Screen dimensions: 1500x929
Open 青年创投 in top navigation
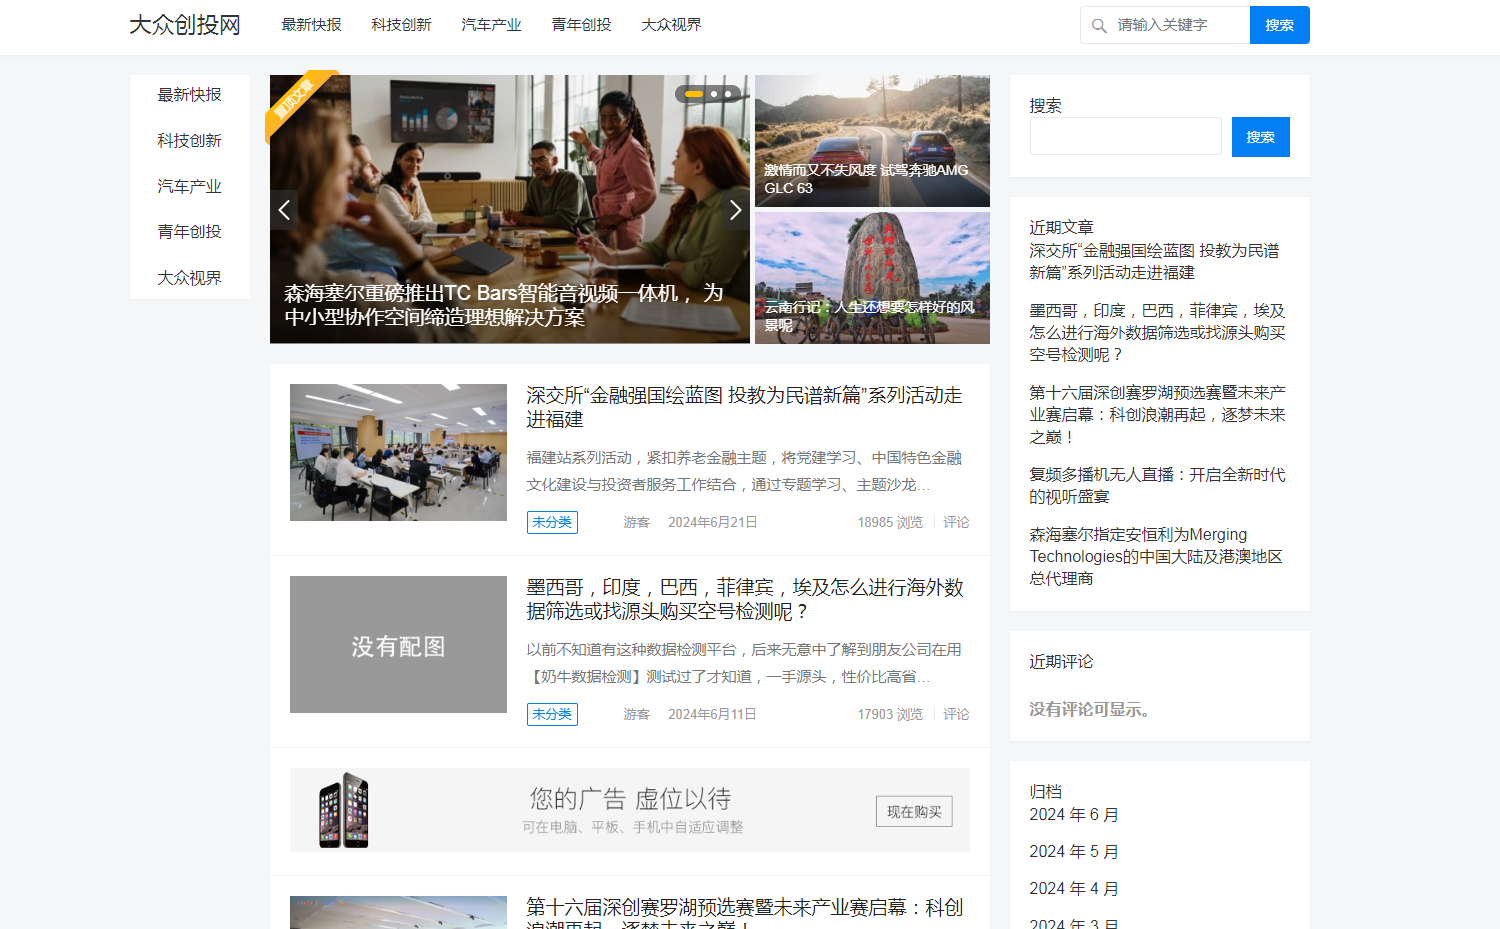(581, 25)
